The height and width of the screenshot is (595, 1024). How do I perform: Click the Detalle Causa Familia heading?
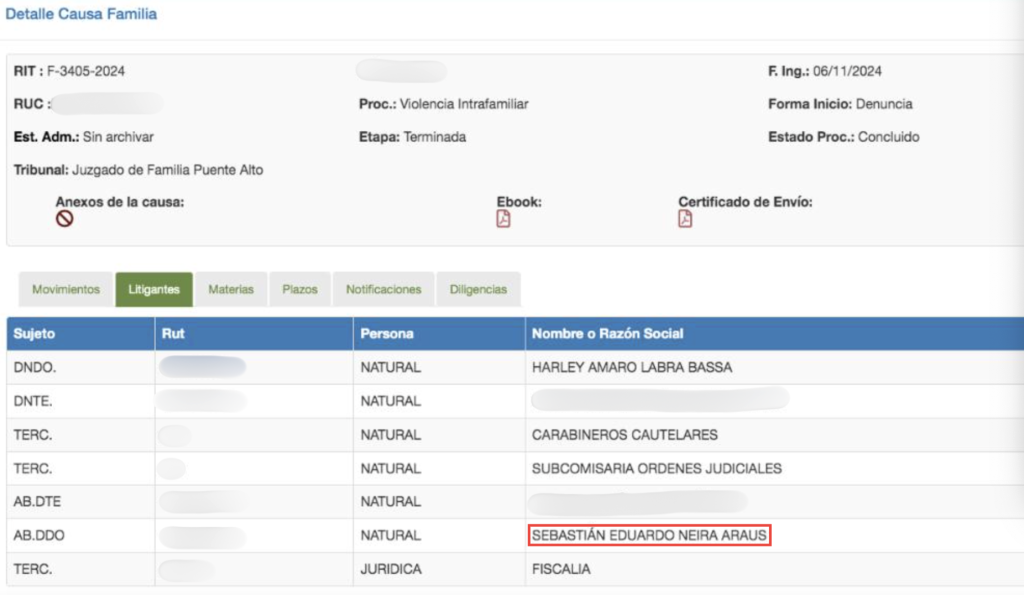point(81,15)
